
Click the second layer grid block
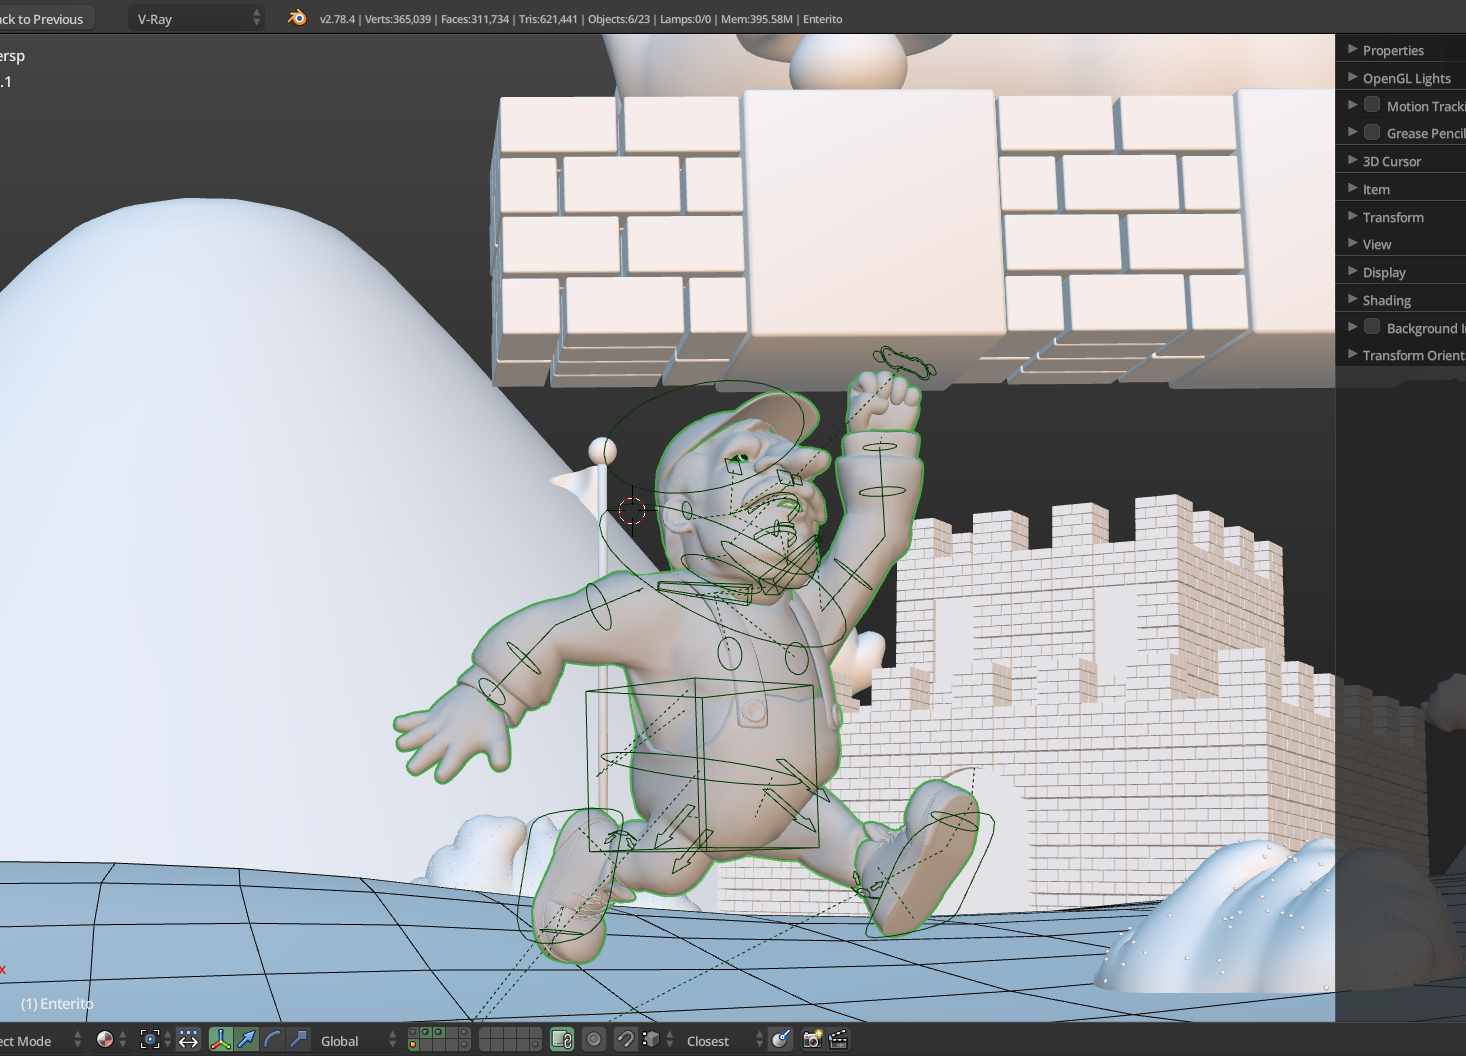(510, 1040)
